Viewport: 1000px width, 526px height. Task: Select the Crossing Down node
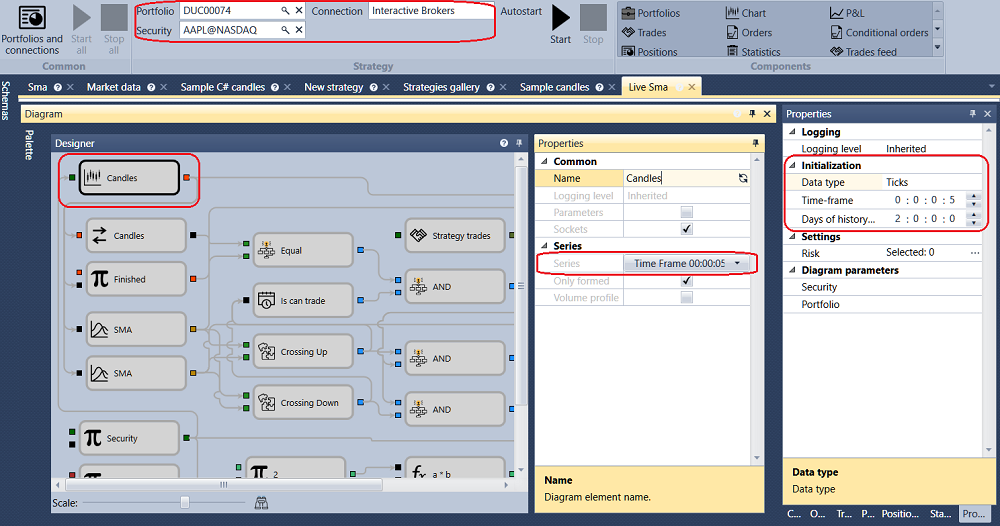303,402
